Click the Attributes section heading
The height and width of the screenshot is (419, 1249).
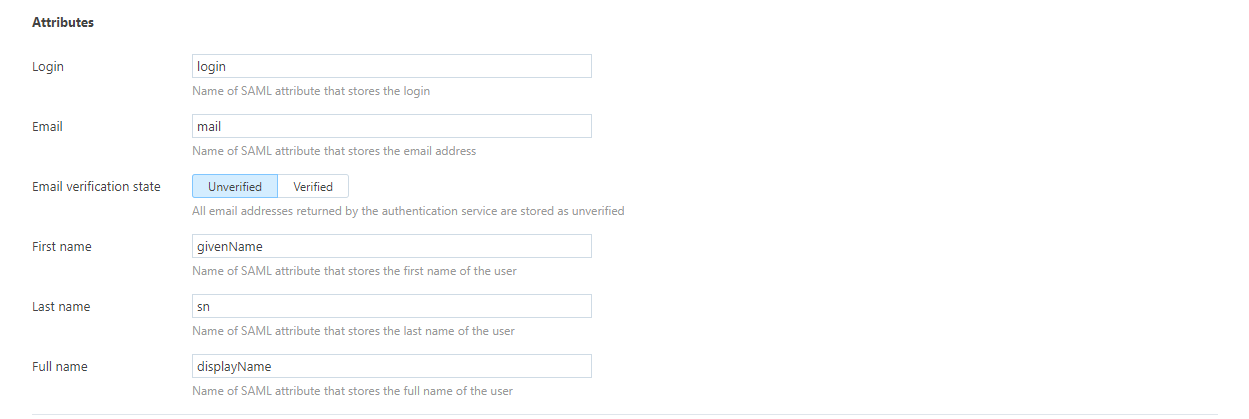(63, 22)
